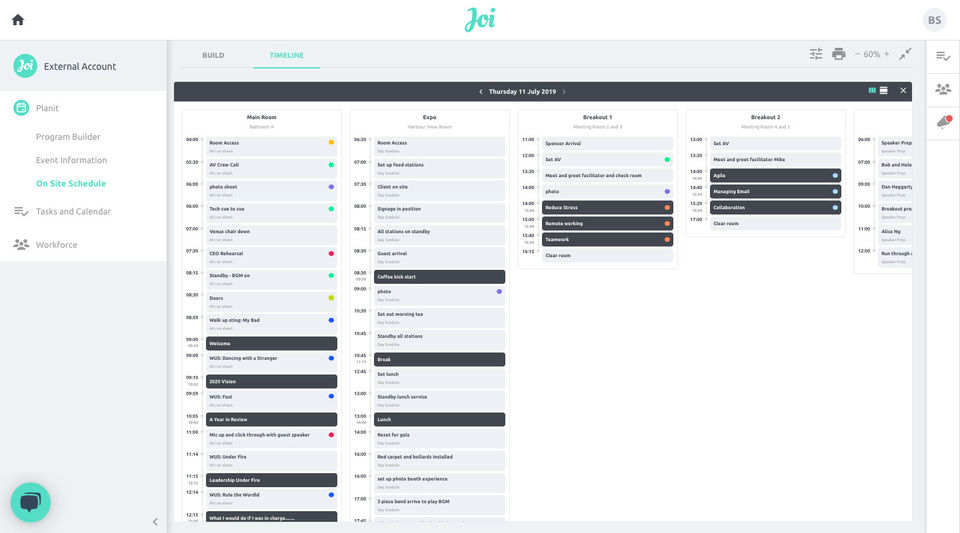The width and height of the screenshot is (960, 533).
Task: Go to previous day arrow
Action: click(481, 92)
